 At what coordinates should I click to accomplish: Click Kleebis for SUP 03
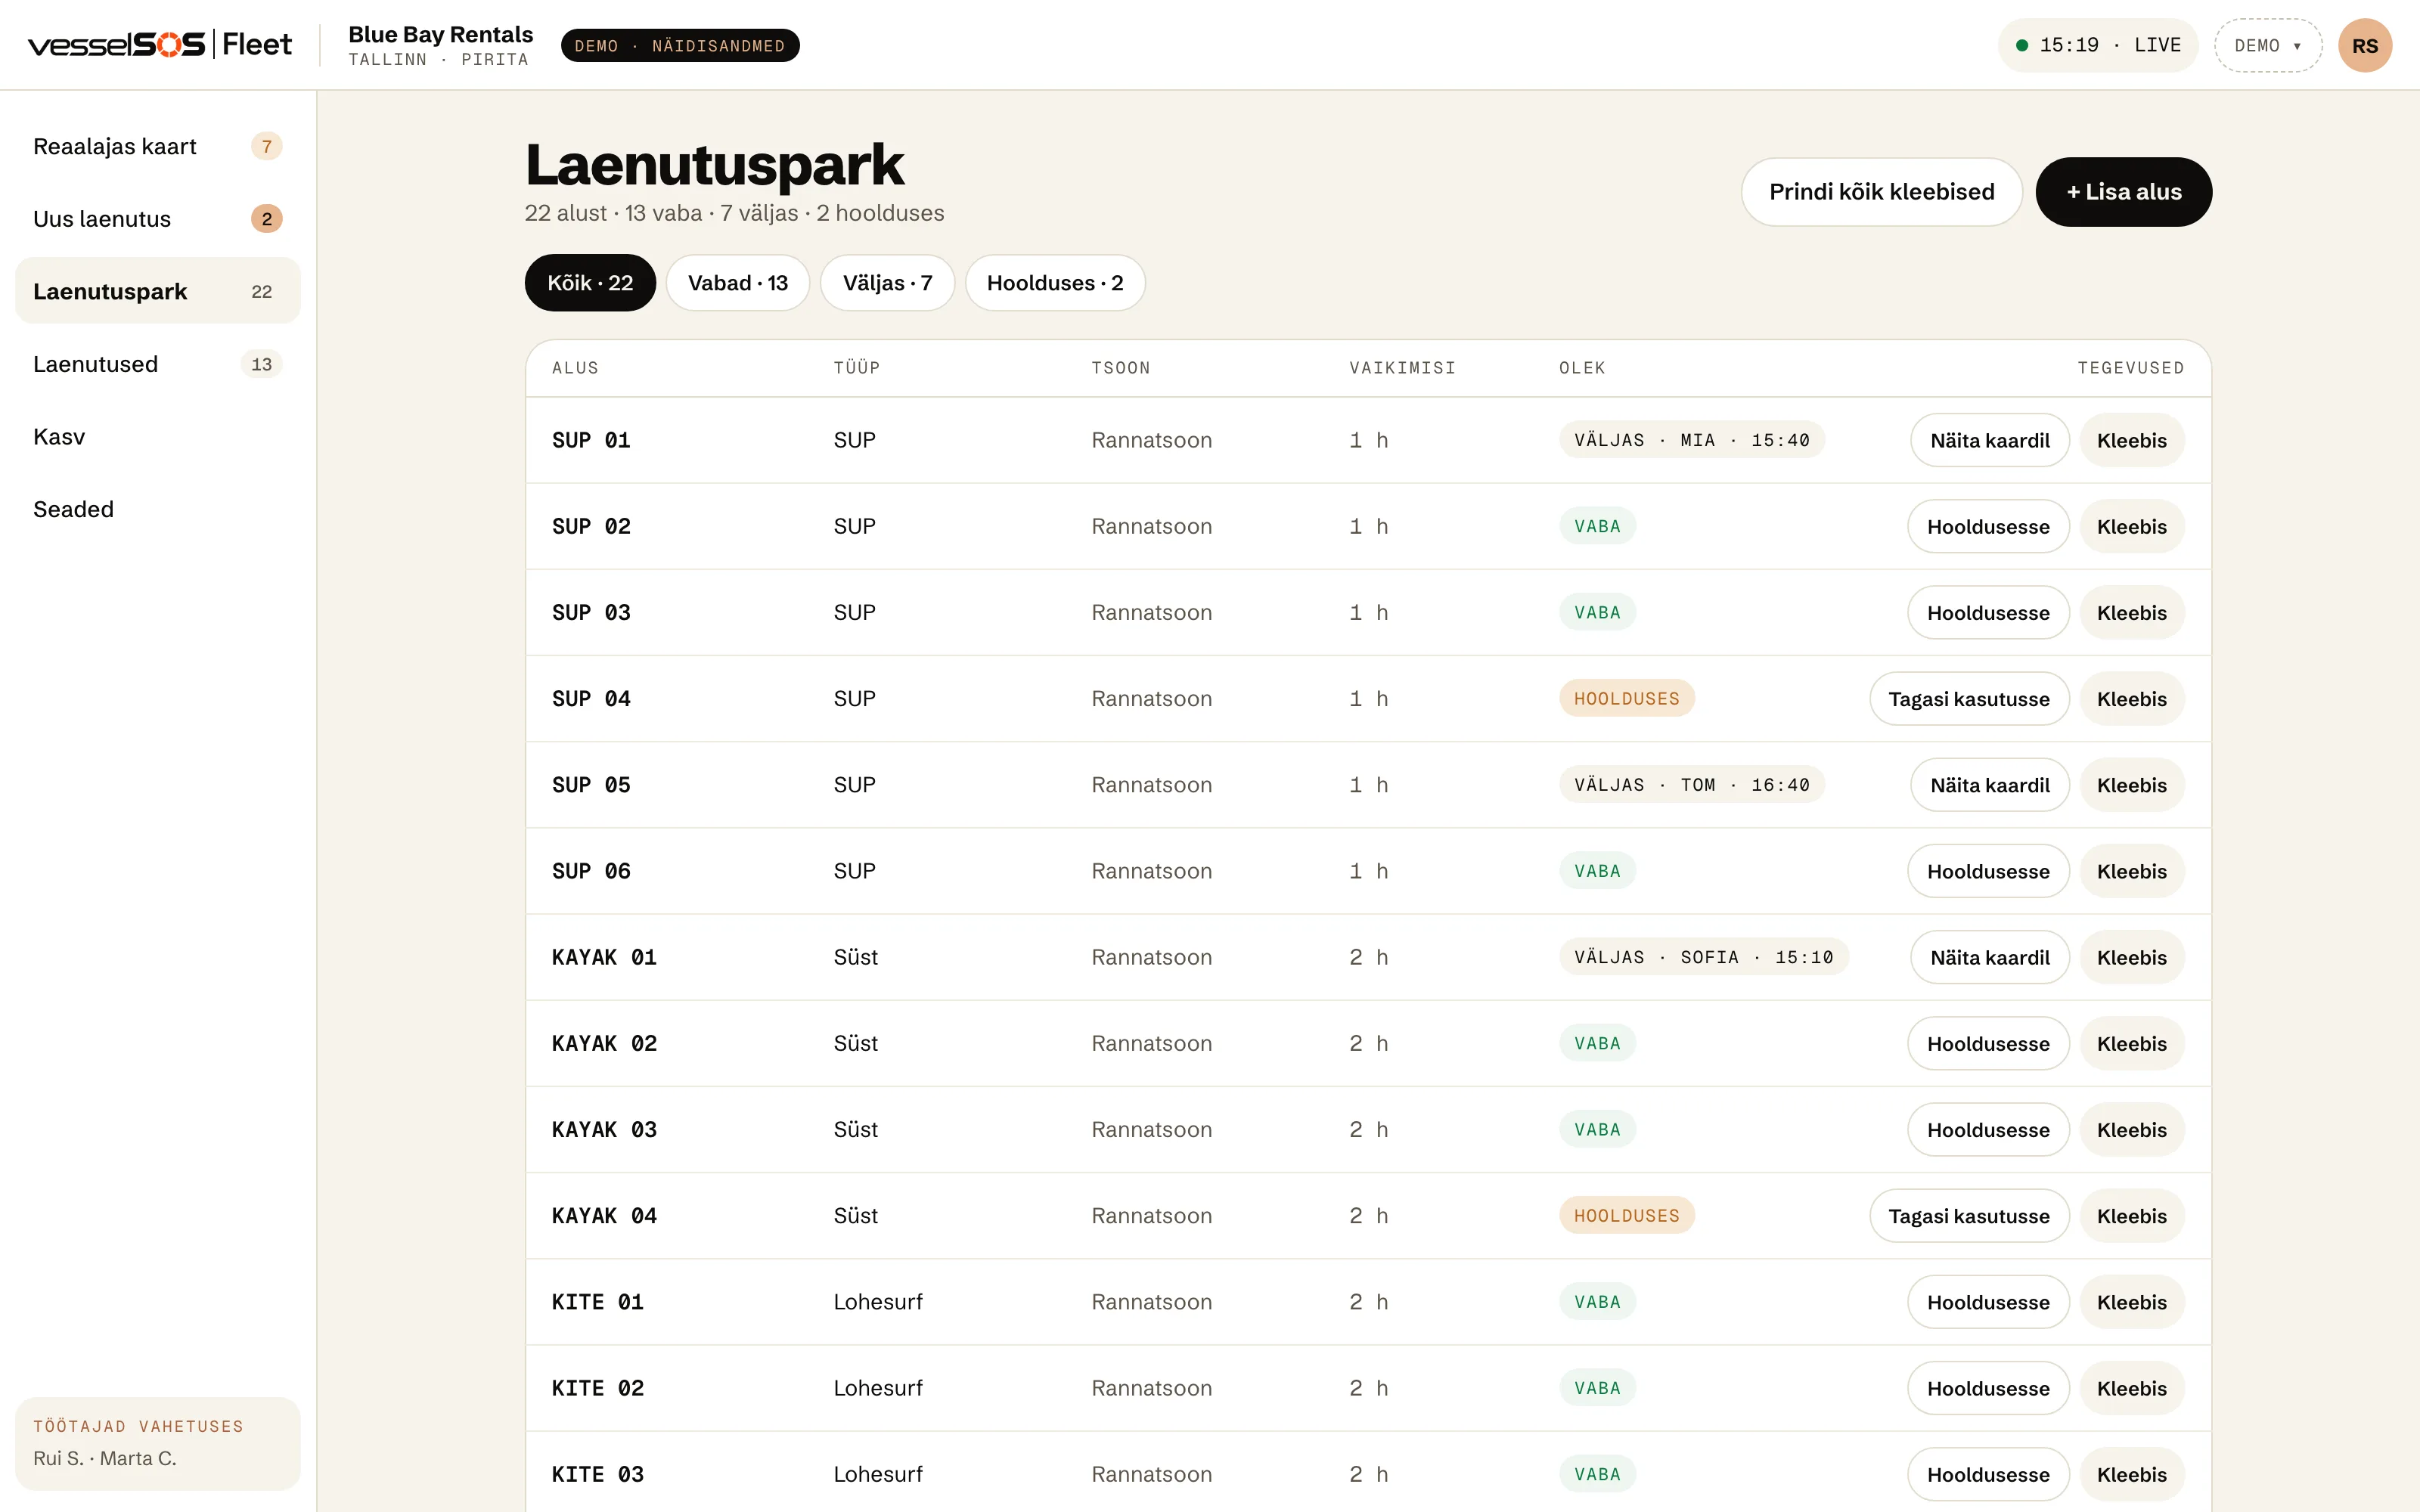2131,613
